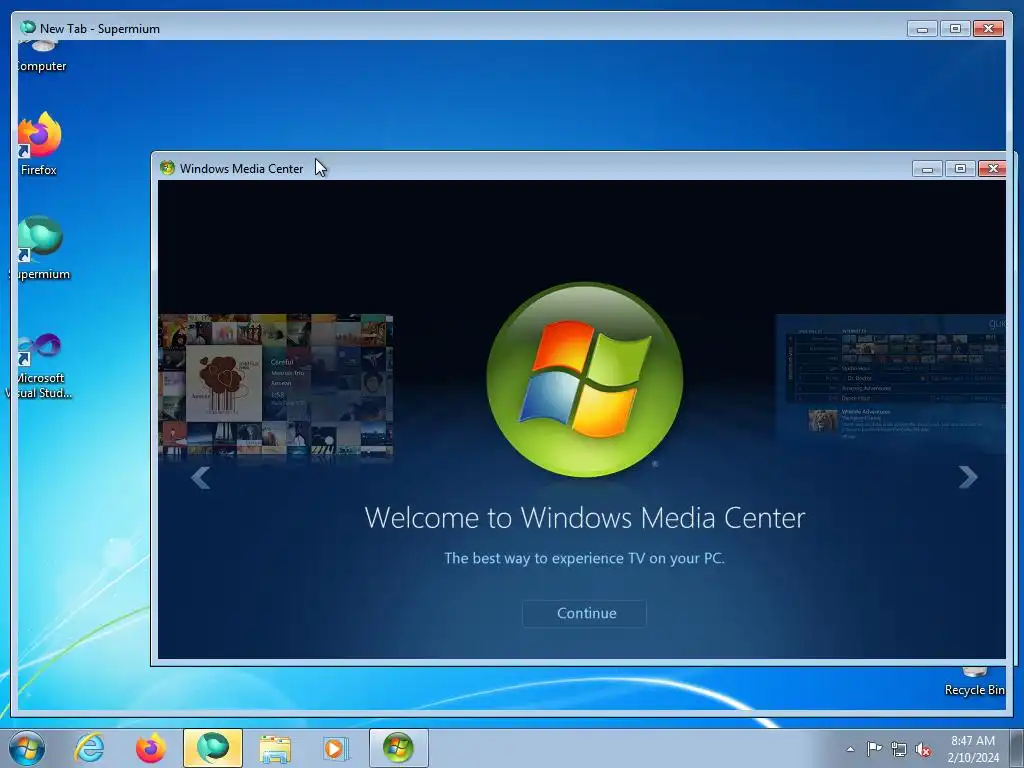Viewport: 1024px width, 768px height.
Task: Close the Windows Media Center window
Action: click(x=993, y=168)
